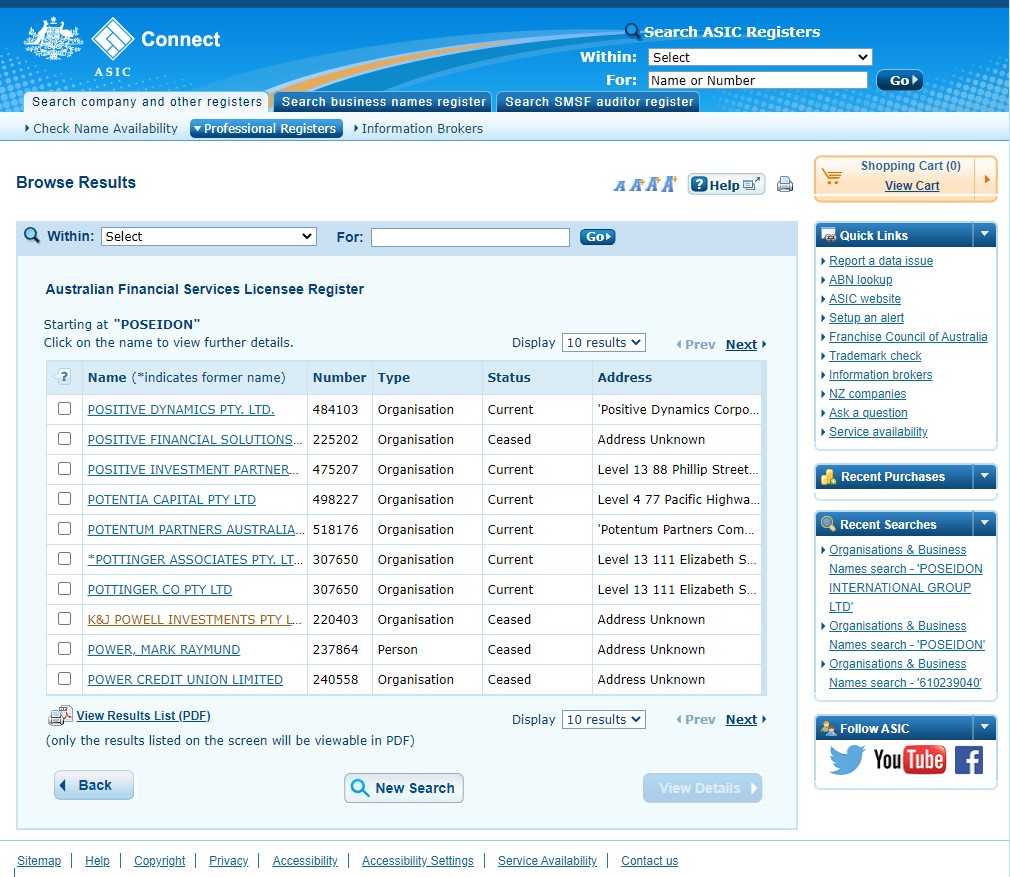Switch to Search SMSF auditor register tab
Viewport: 1010px width, 877px height.
(598, 102)
